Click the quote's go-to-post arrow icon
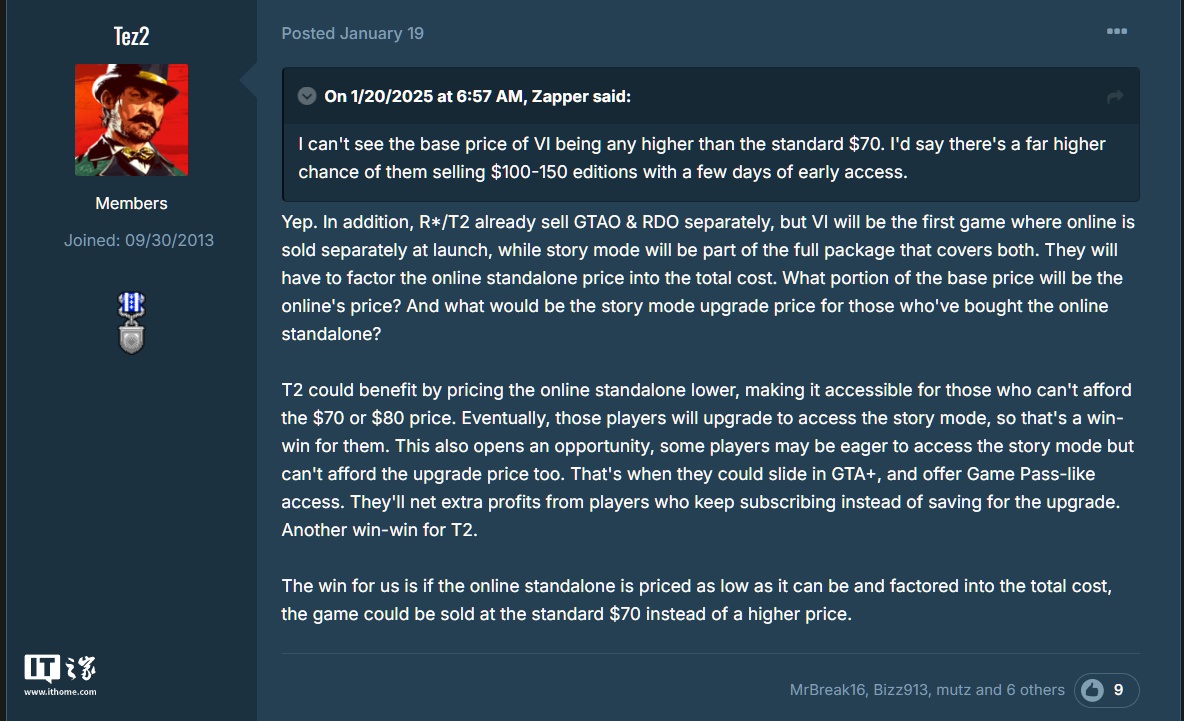1184x721 pixels. (1115, 97)
